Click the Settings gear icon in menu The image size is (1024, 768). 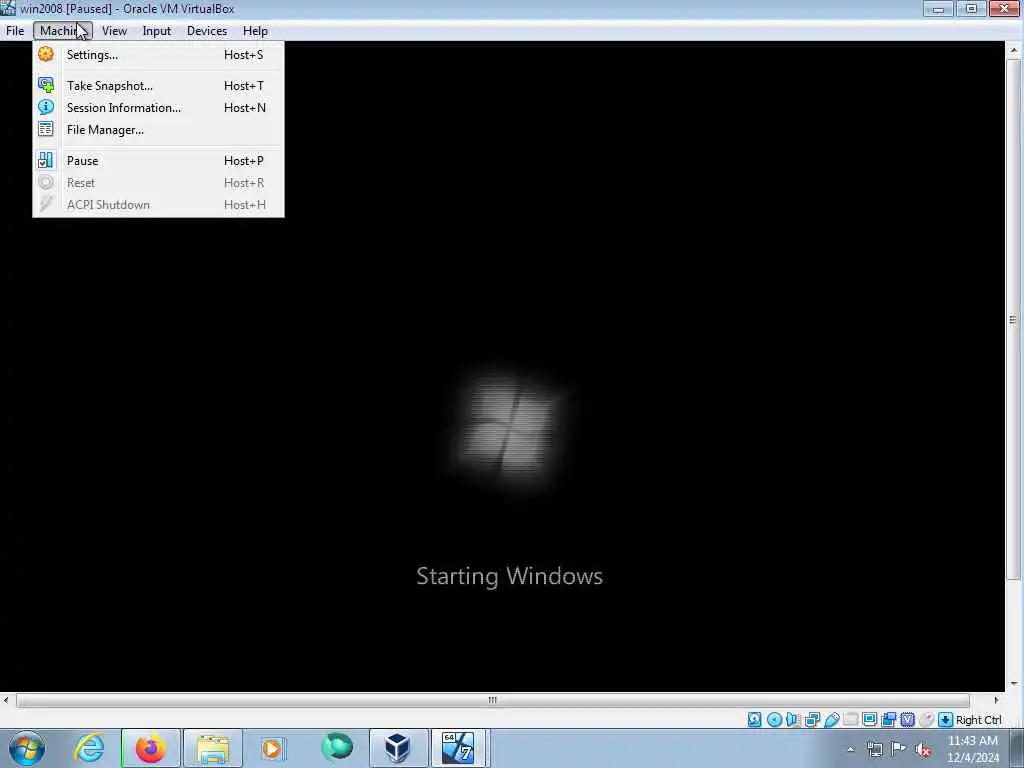coord(46,54)
